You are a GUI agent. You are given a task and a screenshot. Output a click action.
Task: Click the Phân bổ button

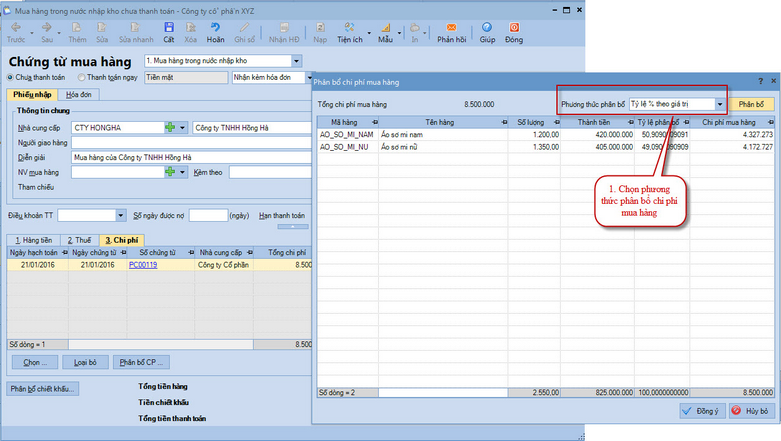(x=751, y=104)
